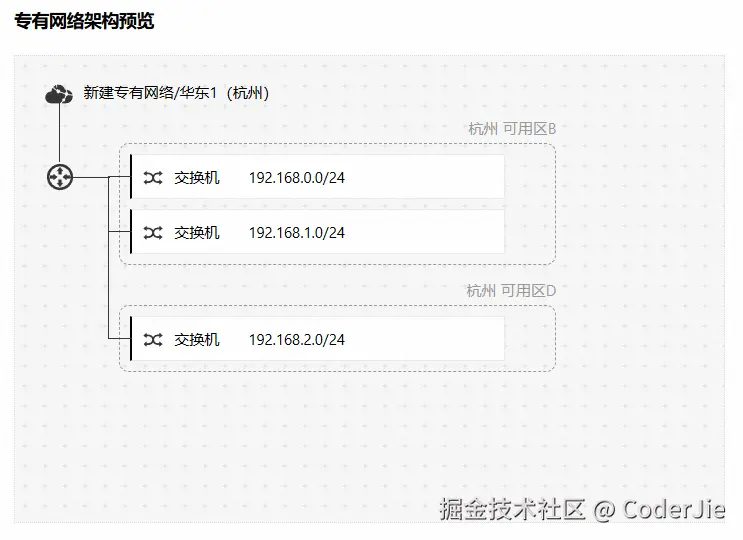Screen dimensions: 743x540
Task: Click the cloud VPC icon
Action: pos(59,94)
